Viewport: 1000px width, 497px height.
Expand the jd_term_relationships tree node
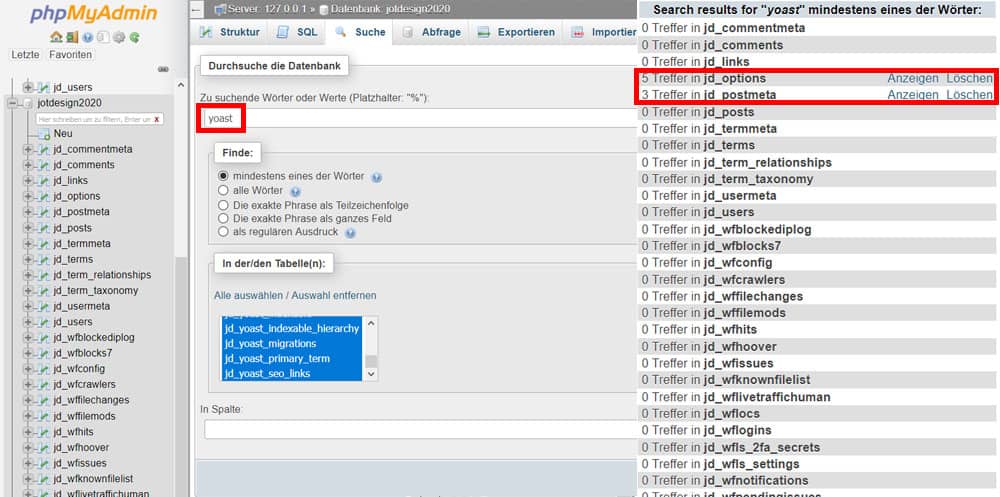(27, 275)
